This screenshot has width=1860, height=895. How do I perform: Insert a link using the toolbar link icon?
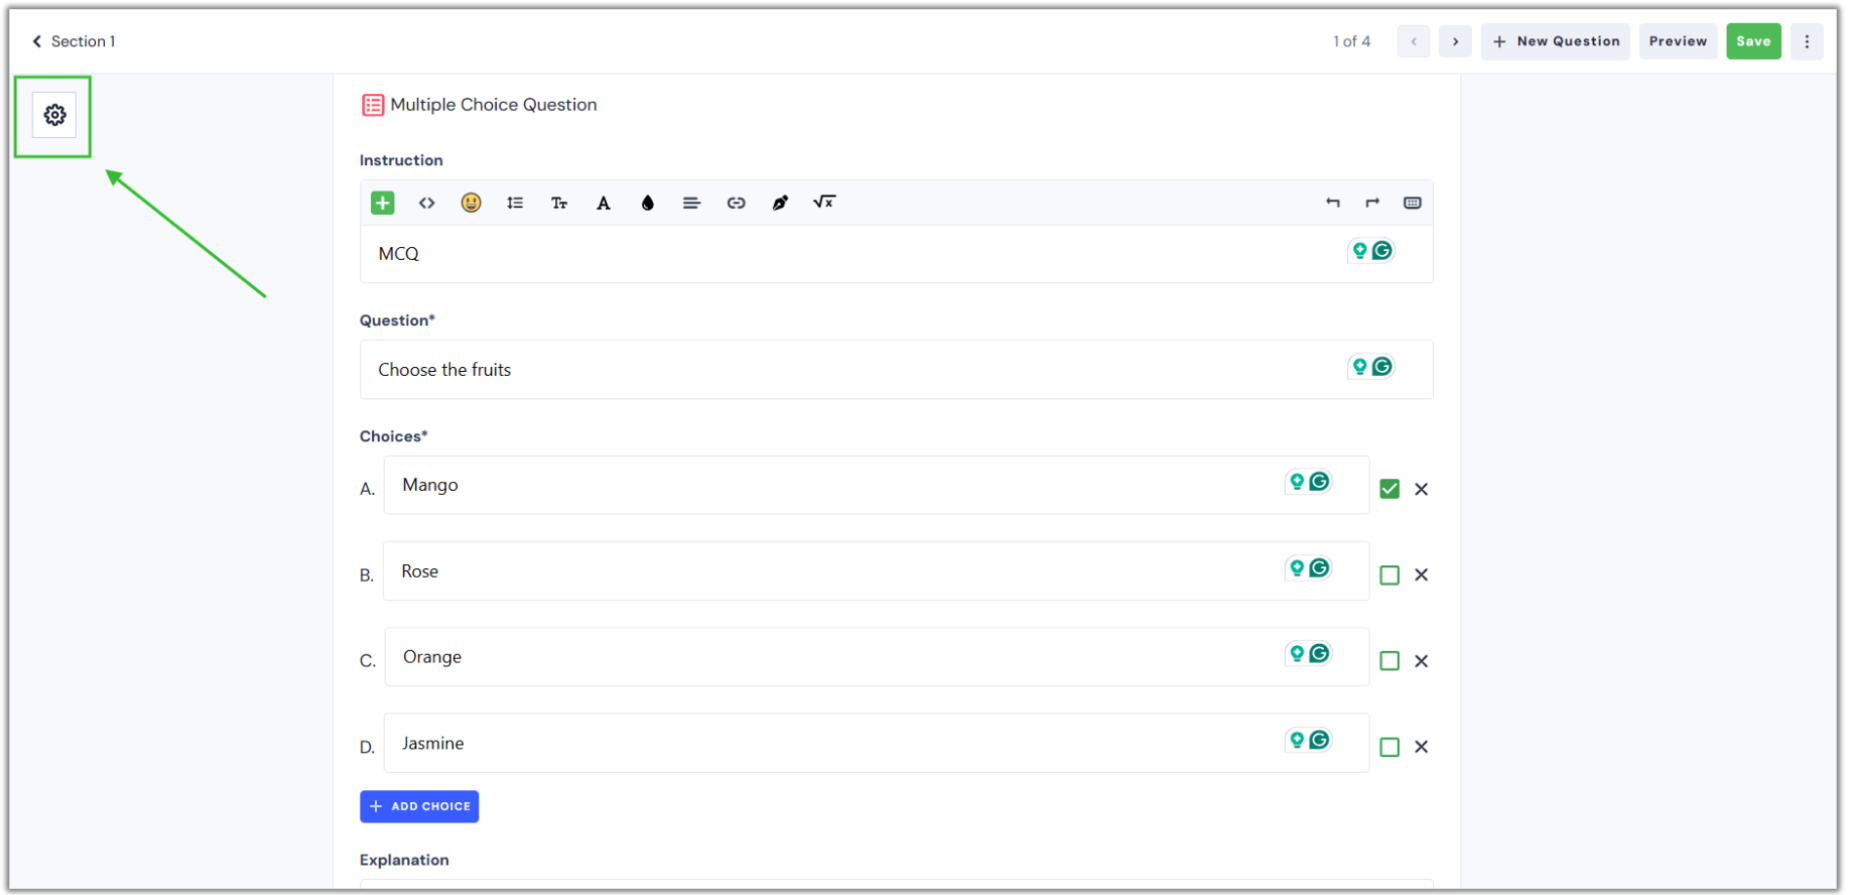point(736,203)
